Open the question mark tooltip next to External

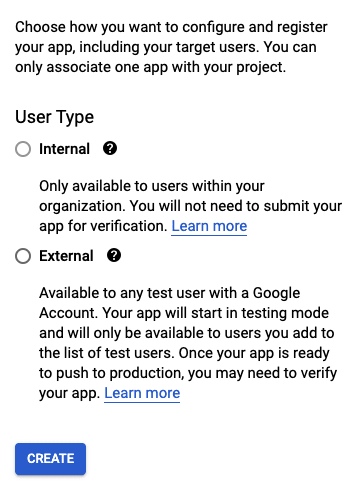click(x=114, y=256)
